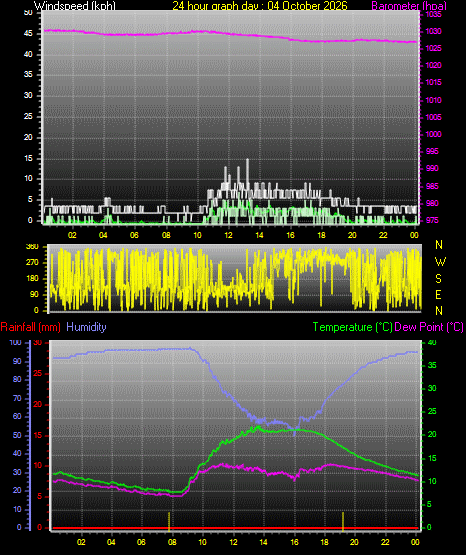Click the 975 barometer scale value

pos(432,220)
